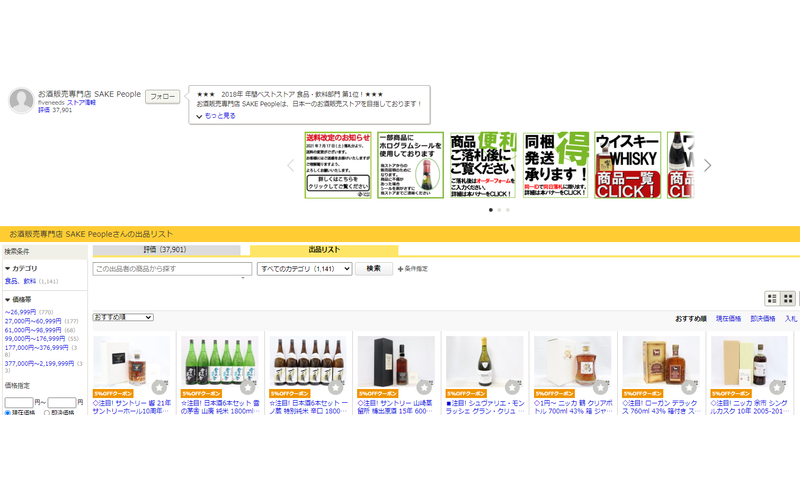Click the minimum price input box
Image resolution: width=800 pixels, height=500 pixels.
click(19, 403)
